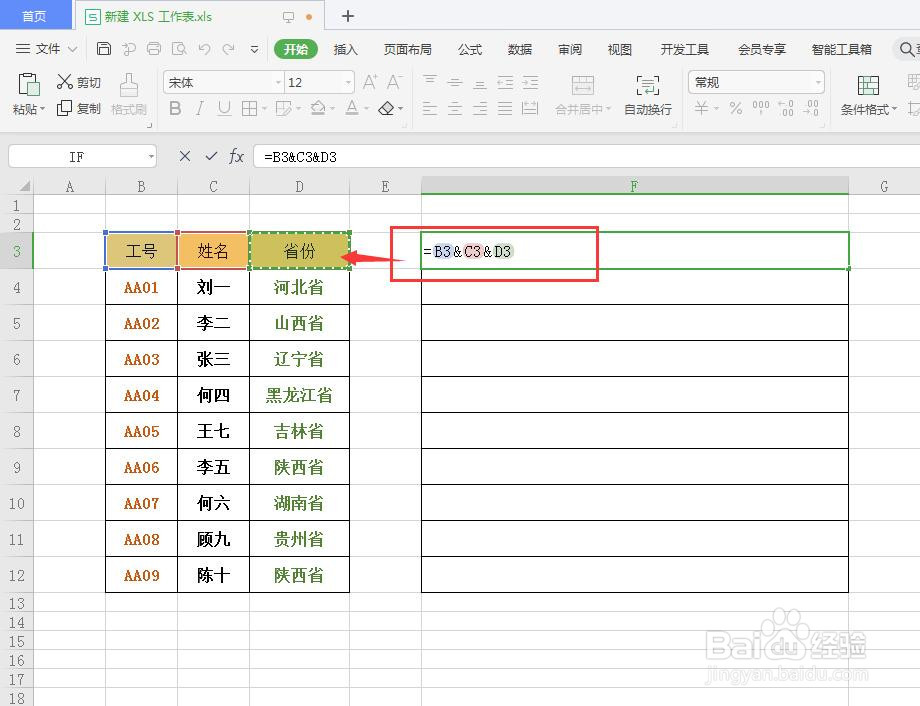Screen dimensions: 920x706
Task: Click the Distributed alignment icon
Action: click(530, 108)
